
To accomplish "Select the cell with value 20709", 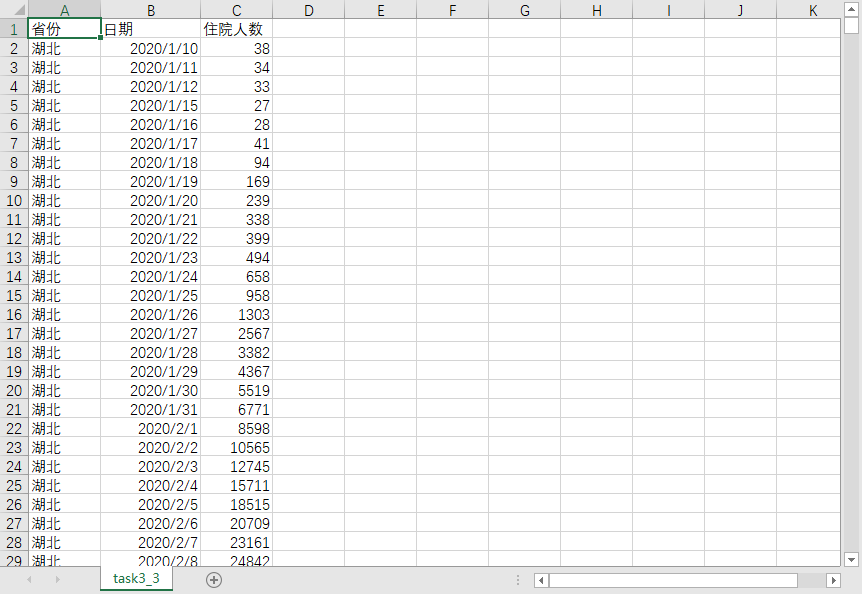I will tap(236, 523).
